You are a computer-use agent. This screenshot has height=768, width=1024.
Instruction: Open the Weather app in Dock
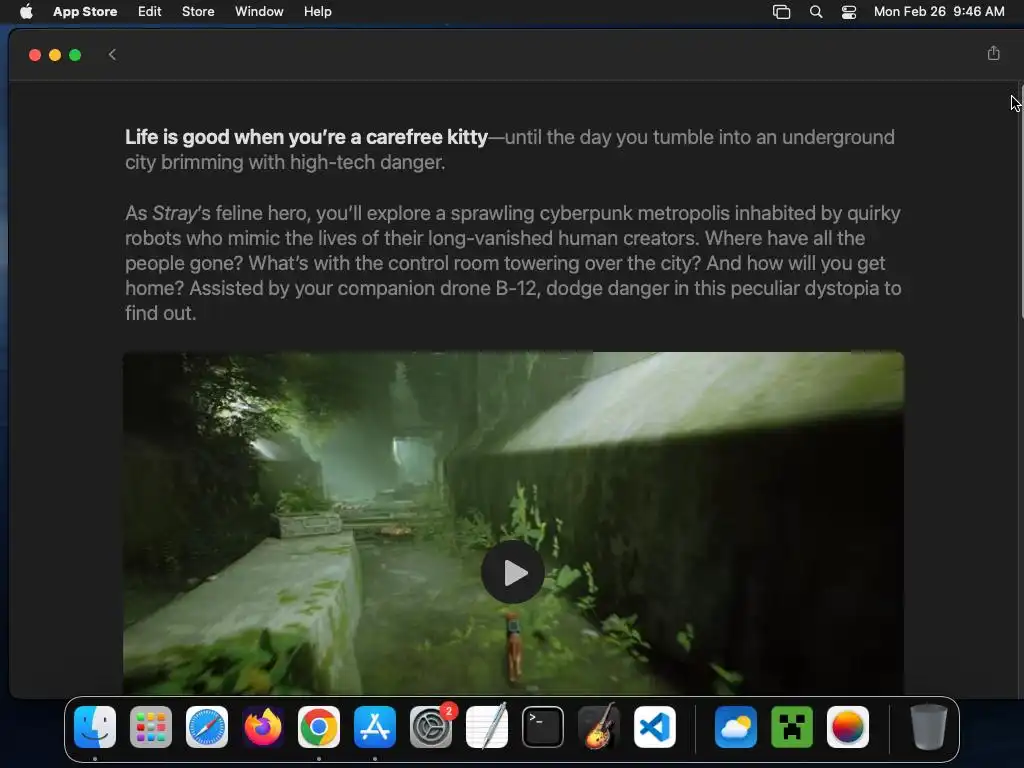736,727
